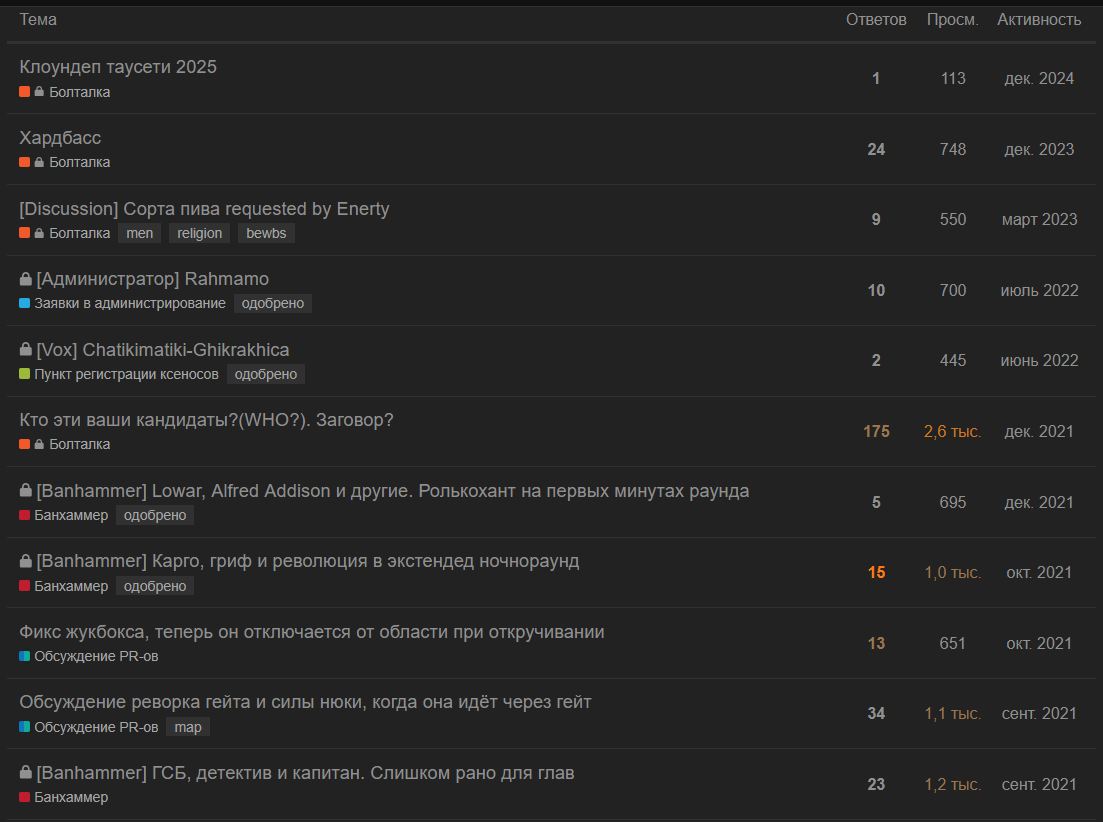Click activity date март 2023

(x=1039, y=220)
